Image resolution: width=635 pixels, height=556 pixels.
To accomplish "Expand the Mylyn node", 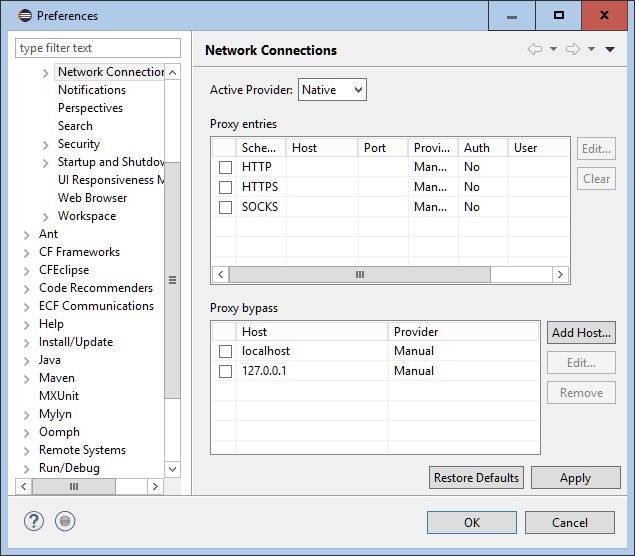I will tap(27, 415).
